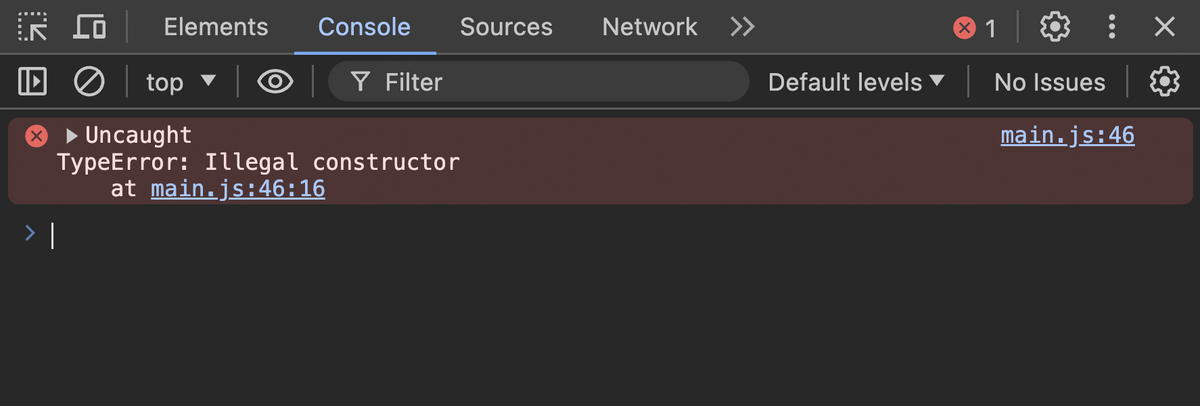Show the console sidebar panel

click(x=33, y=82)
